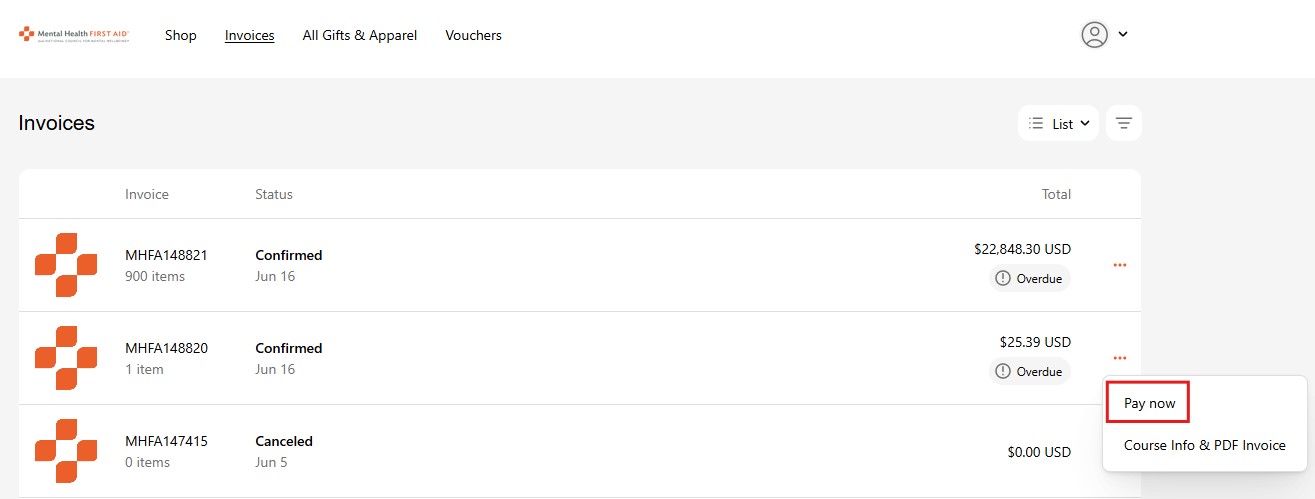The height and width of the screenshot is (499, 1315).
Task: Open three-dot menu for invoice MHFA148821
Action: pos(1120,265)
